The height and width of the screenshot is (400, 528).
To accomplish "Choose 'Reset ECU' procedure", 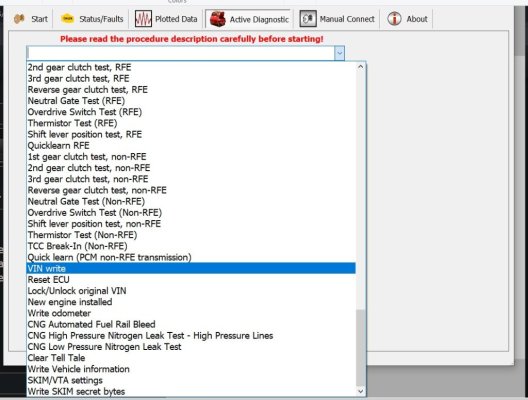I will click(x=191, y=279).
